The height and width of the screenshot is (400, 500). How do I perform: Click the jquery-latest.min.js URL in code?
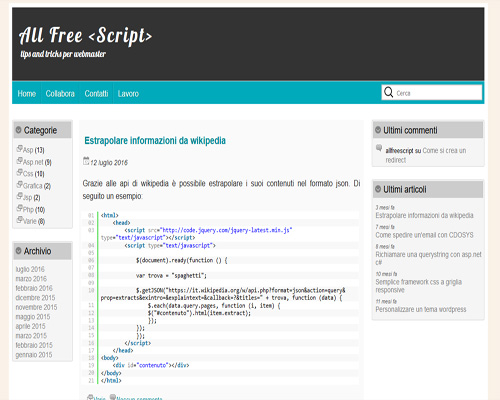226,230
